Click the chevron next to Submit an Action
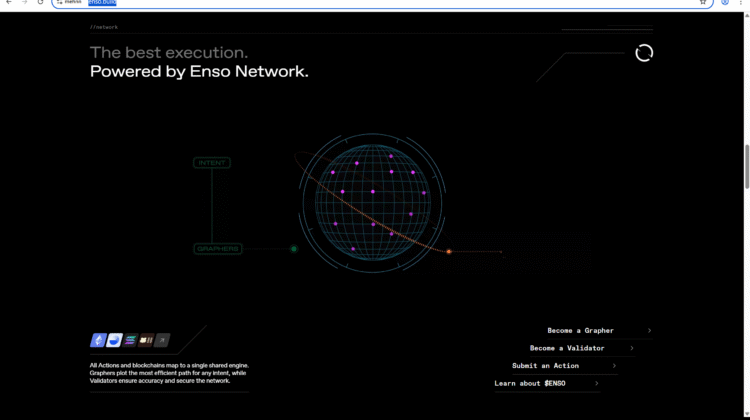This screenshot has width=750, height=420. click(x=614, y=366)
